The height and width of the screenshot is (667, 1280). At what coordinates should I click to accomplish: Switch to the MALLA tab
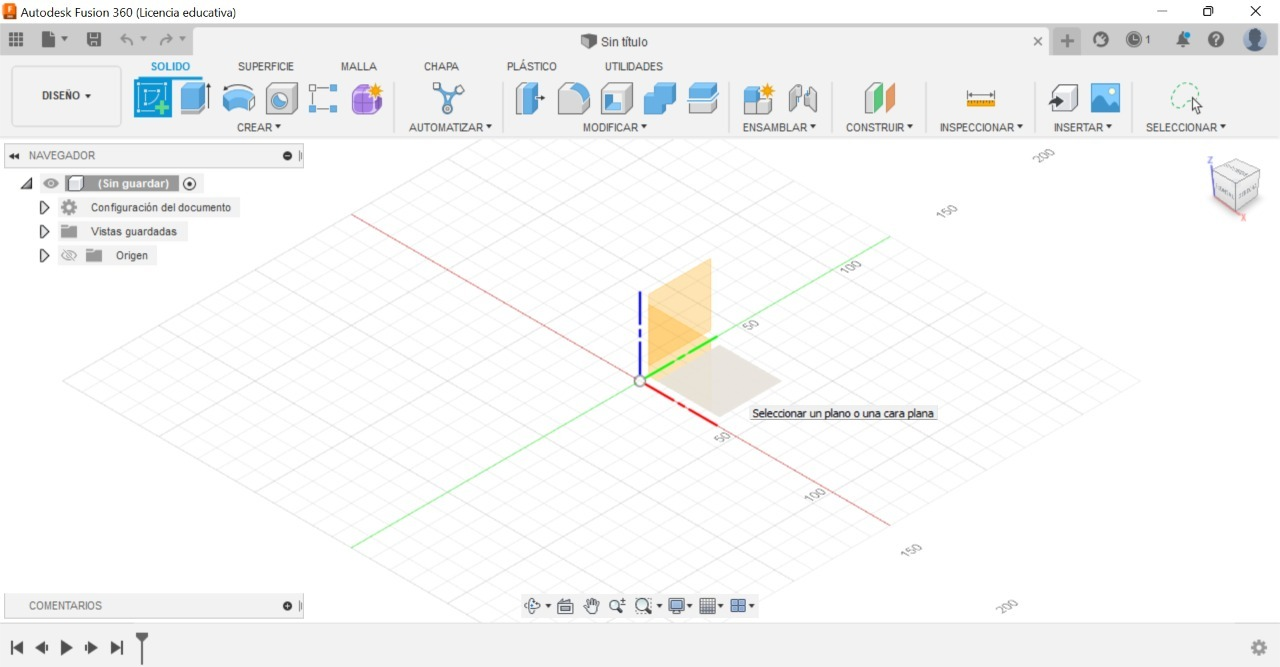358,66
